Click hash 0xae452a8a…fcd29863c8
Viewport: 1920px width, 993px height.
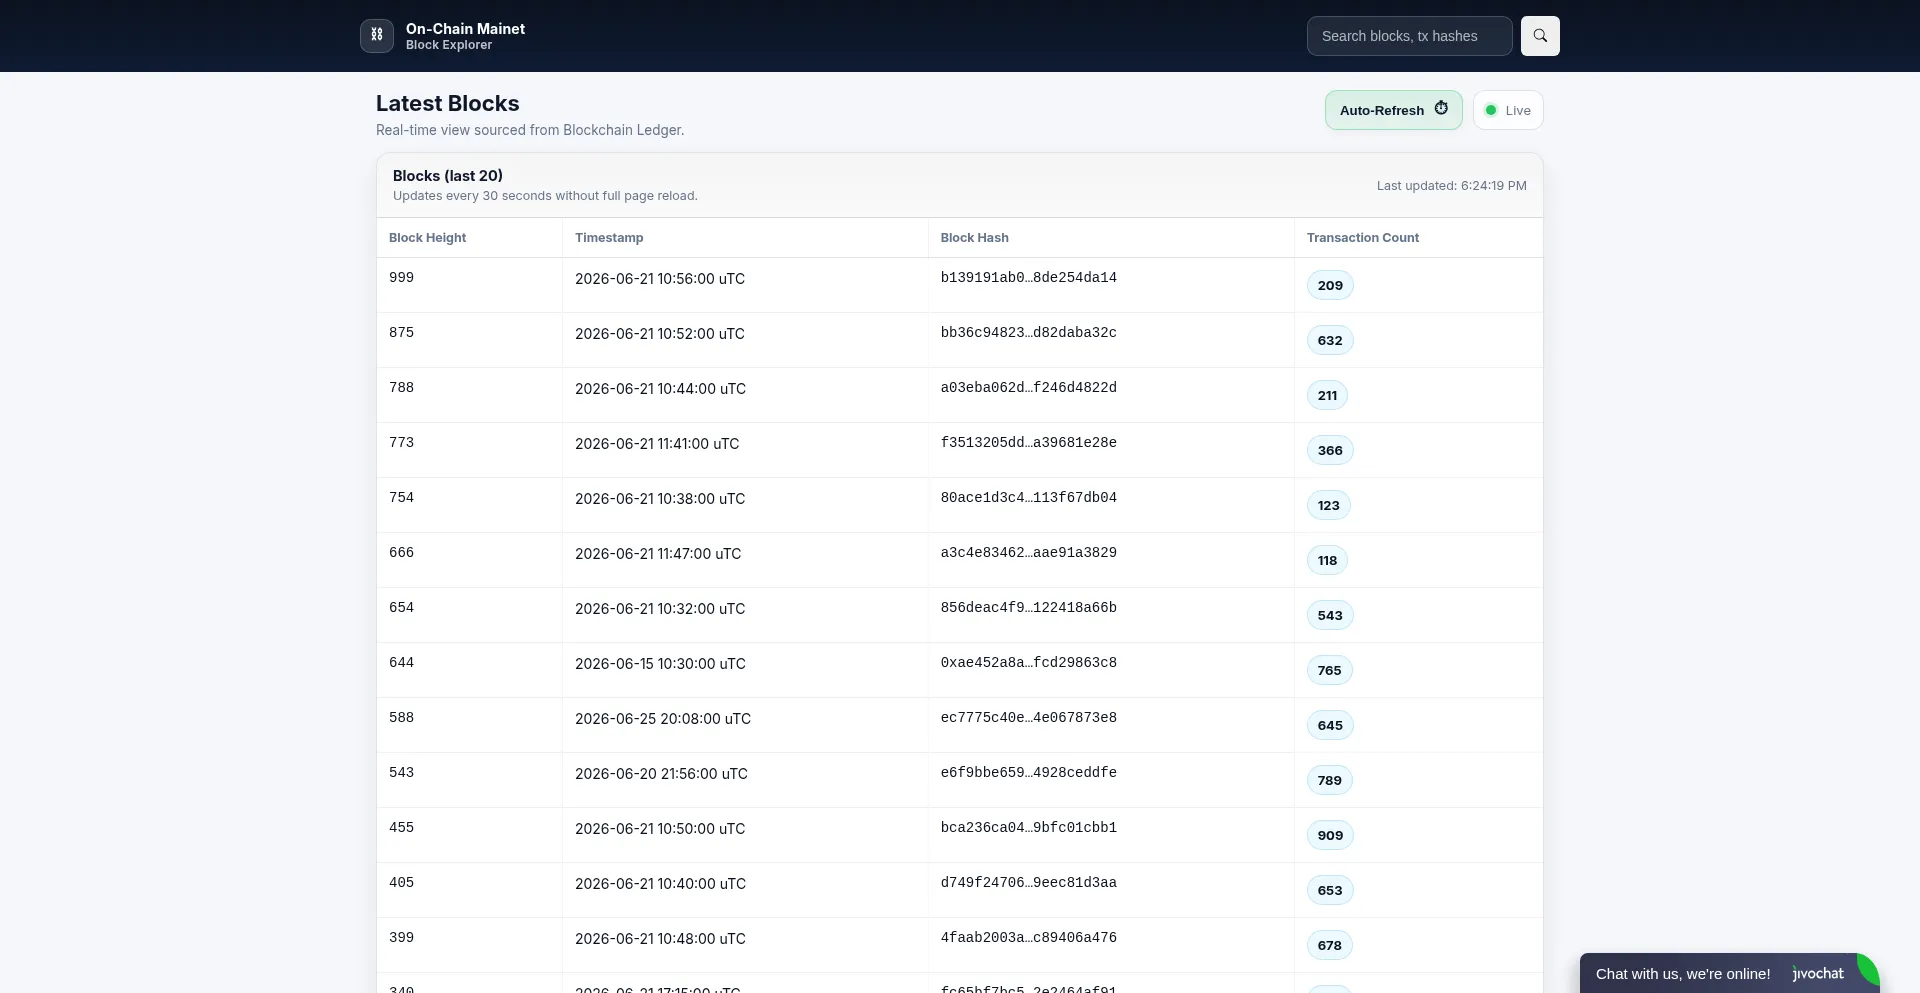pos(1028,663)
